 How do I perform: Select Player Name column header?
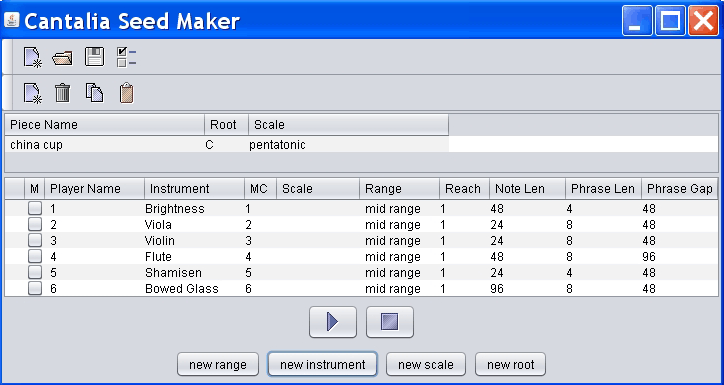pyautogui.click(x=95, y=189)
